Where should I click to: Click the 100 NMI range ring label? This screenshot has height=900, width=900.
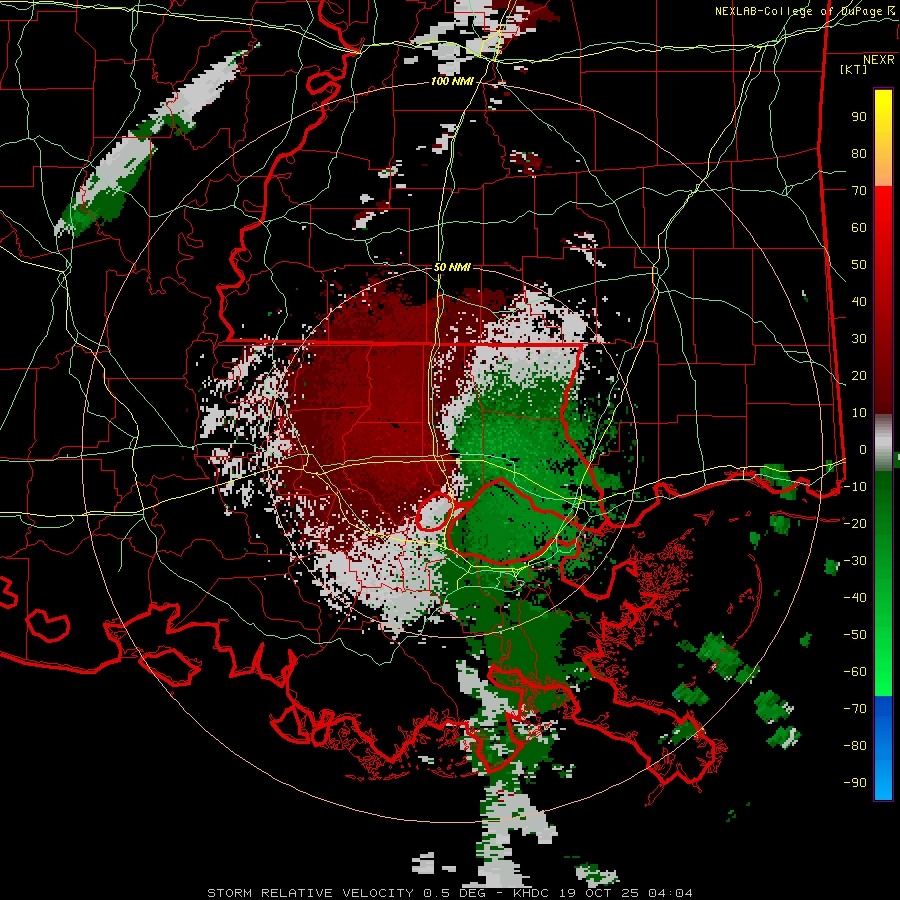(x=452, y=82)
